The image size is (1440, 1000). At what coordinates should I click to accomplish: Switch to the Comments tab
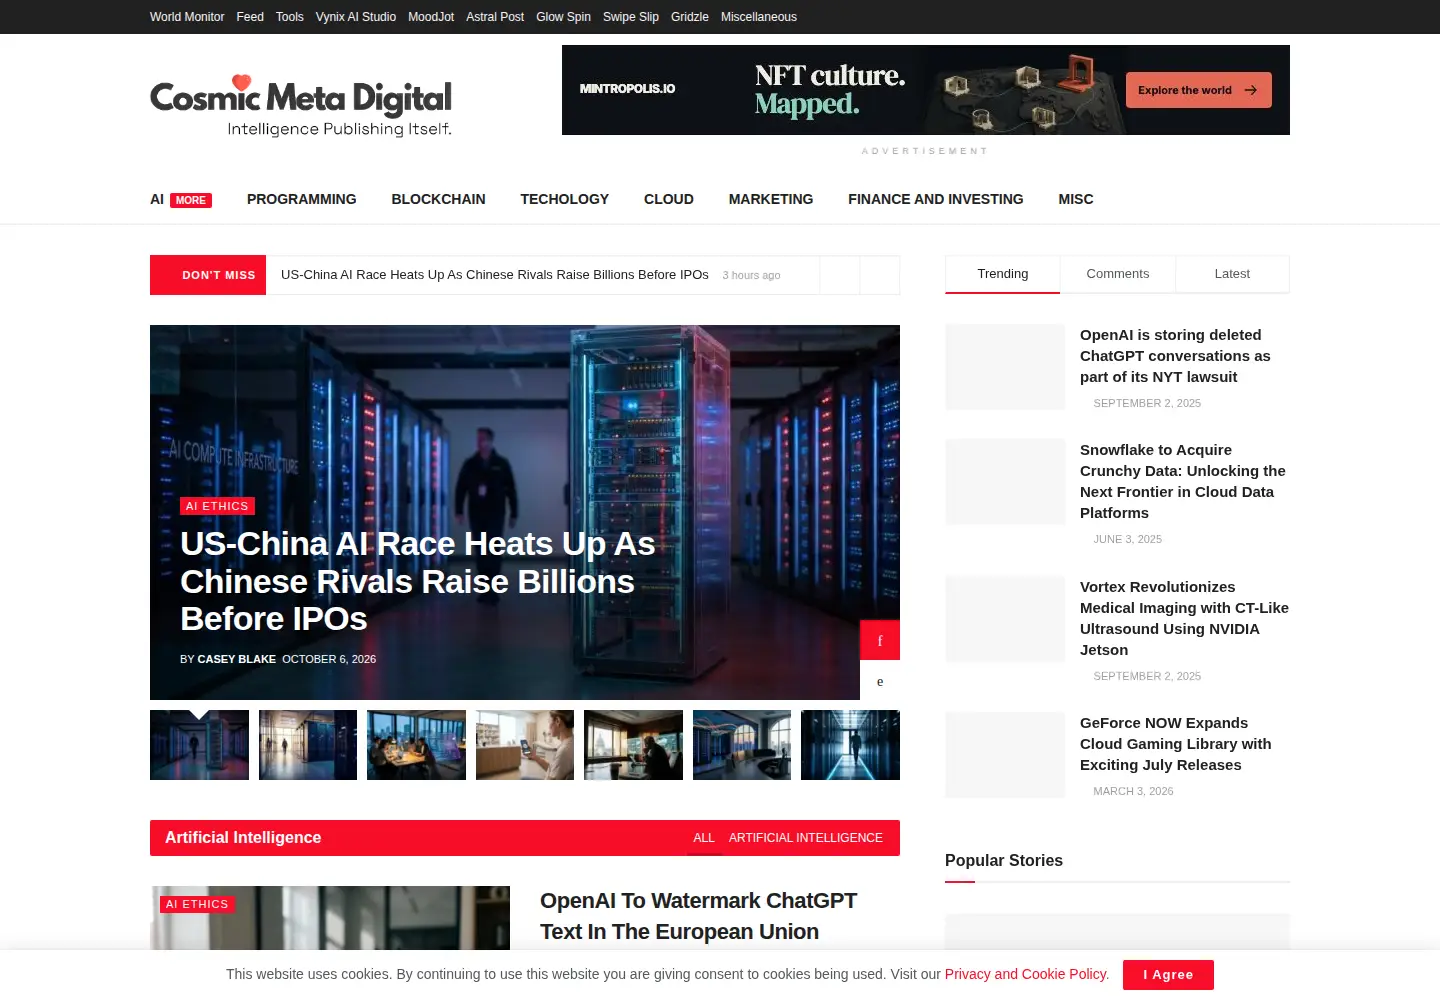pos(1117,274)
